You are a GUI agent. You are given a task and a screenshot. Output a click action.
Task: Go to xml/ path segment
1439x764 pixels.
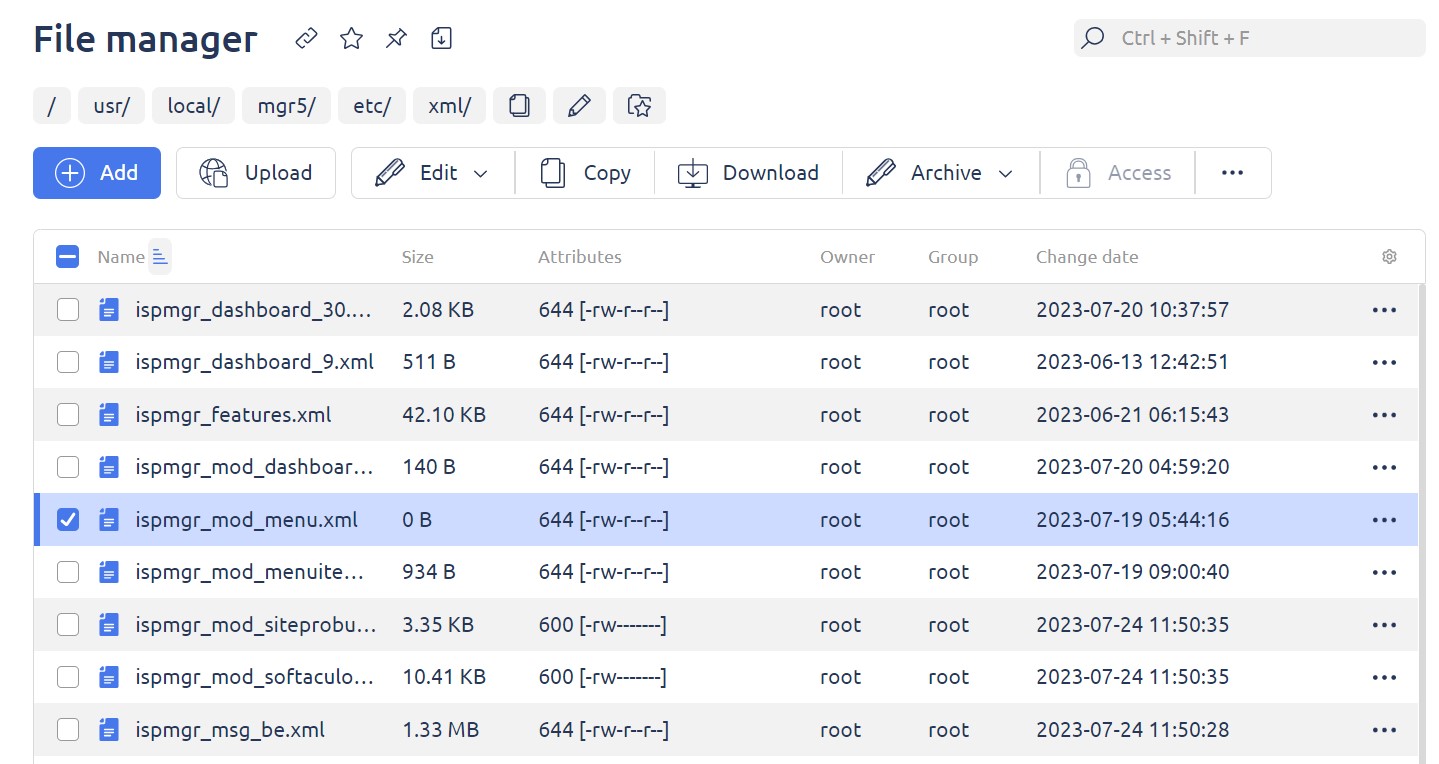449,105
